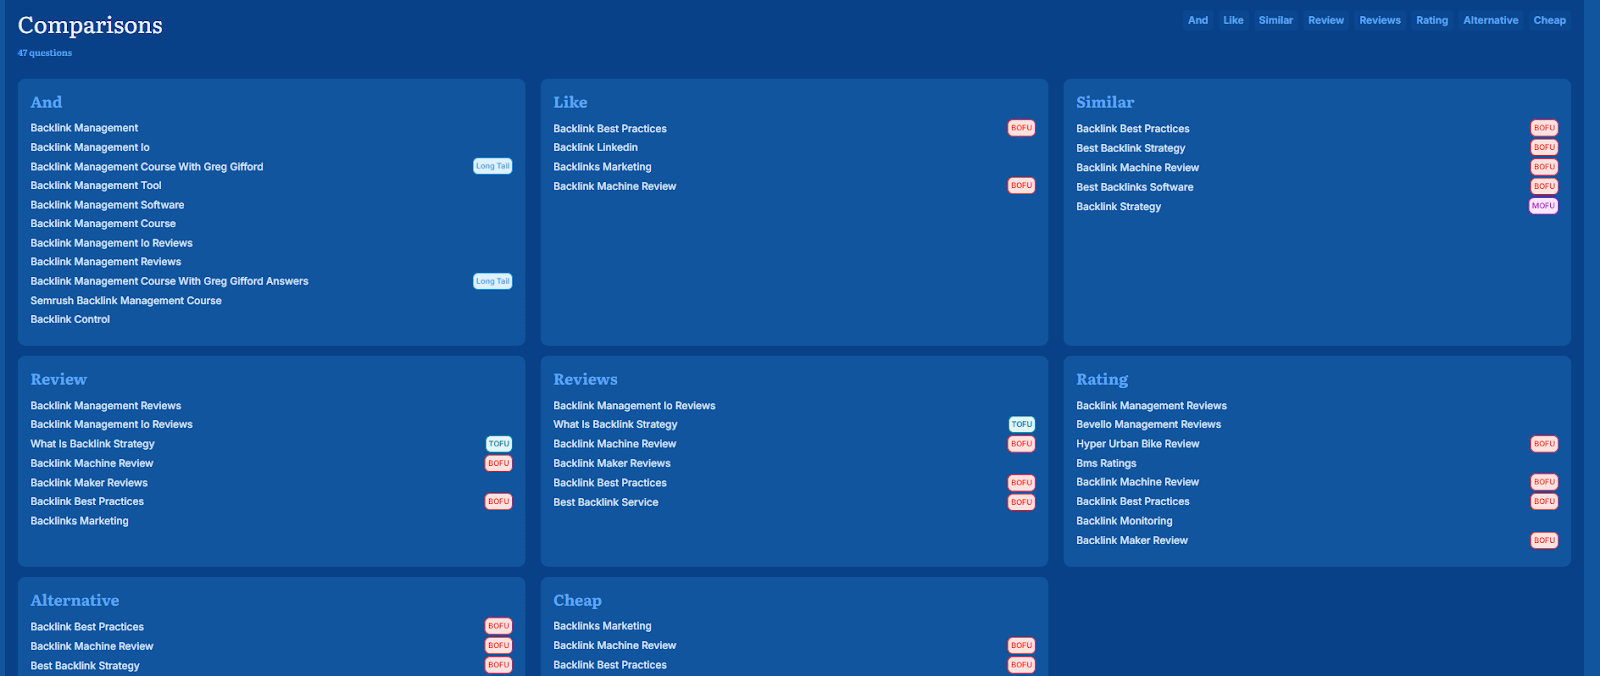
Task: Choose "Backlink Management Software" keyword
Action: click(107, 204)
